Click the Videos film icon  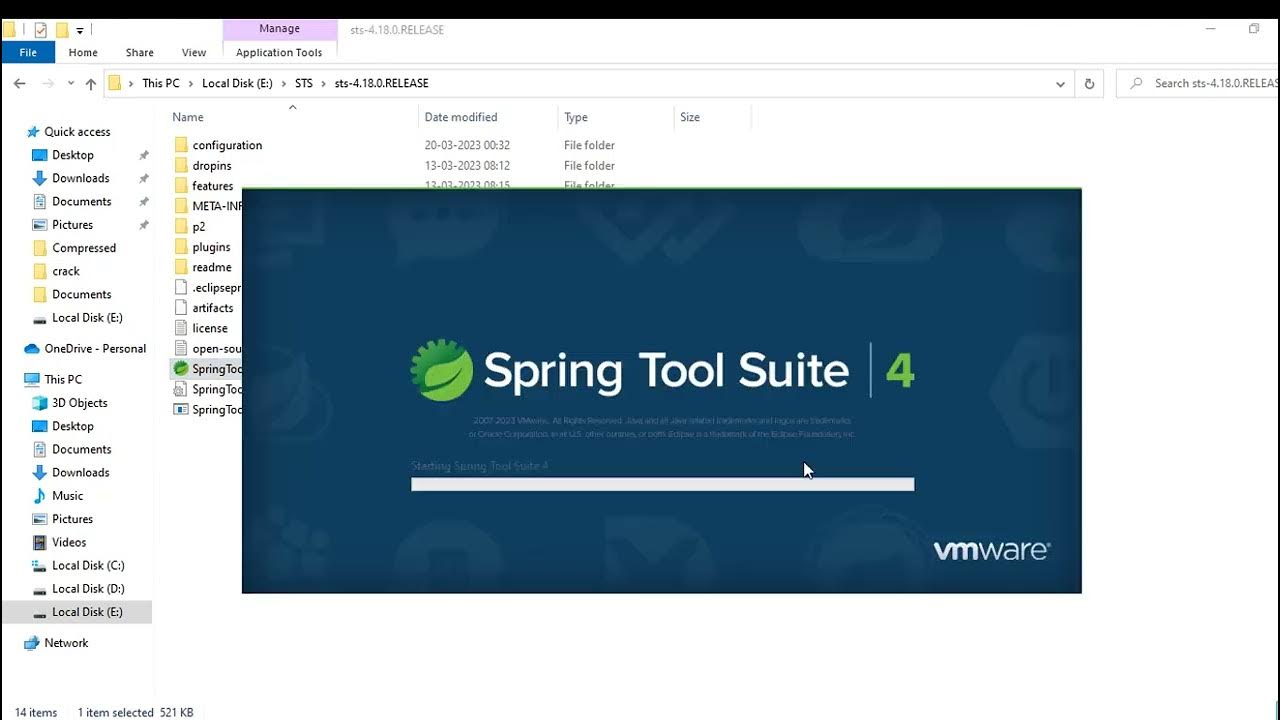[40, 542]
